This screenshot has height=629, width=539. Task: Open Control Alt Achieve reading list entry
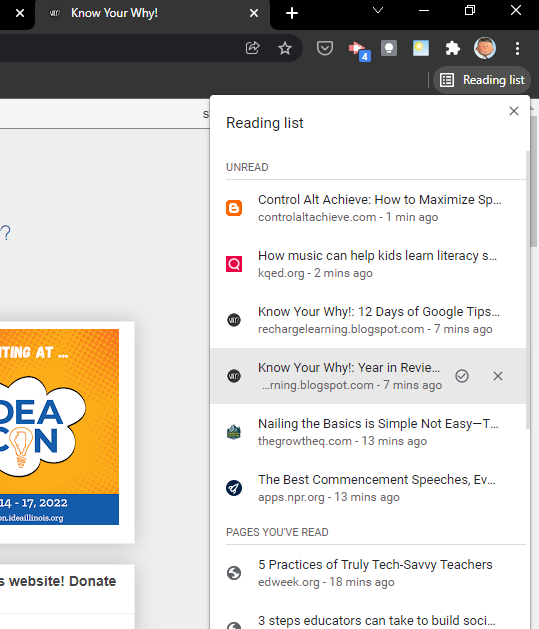(368, 208)
